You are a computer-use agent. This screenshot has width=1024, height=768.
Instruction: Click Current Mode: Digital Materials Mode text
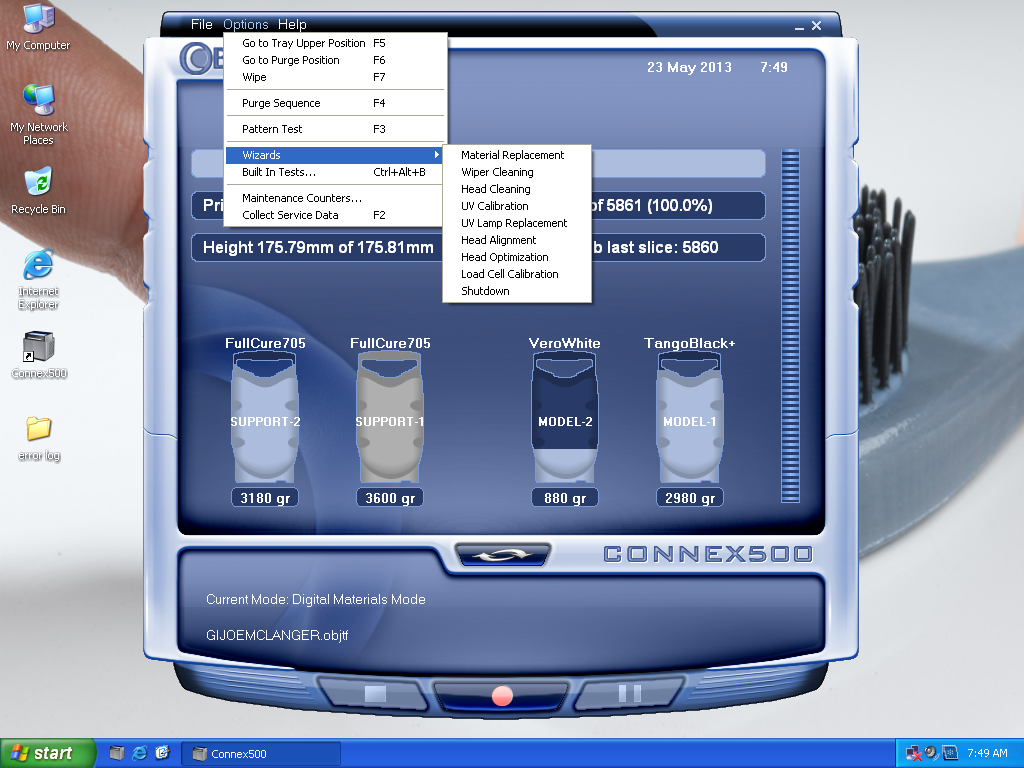[x=315, y=600]
